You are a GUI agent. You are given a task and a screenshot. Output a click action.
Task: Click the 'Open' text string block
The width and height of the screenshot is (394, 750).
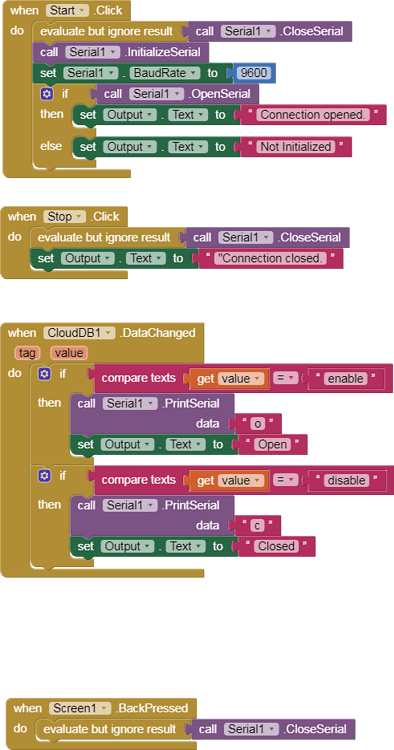click(x=273, y=444)
